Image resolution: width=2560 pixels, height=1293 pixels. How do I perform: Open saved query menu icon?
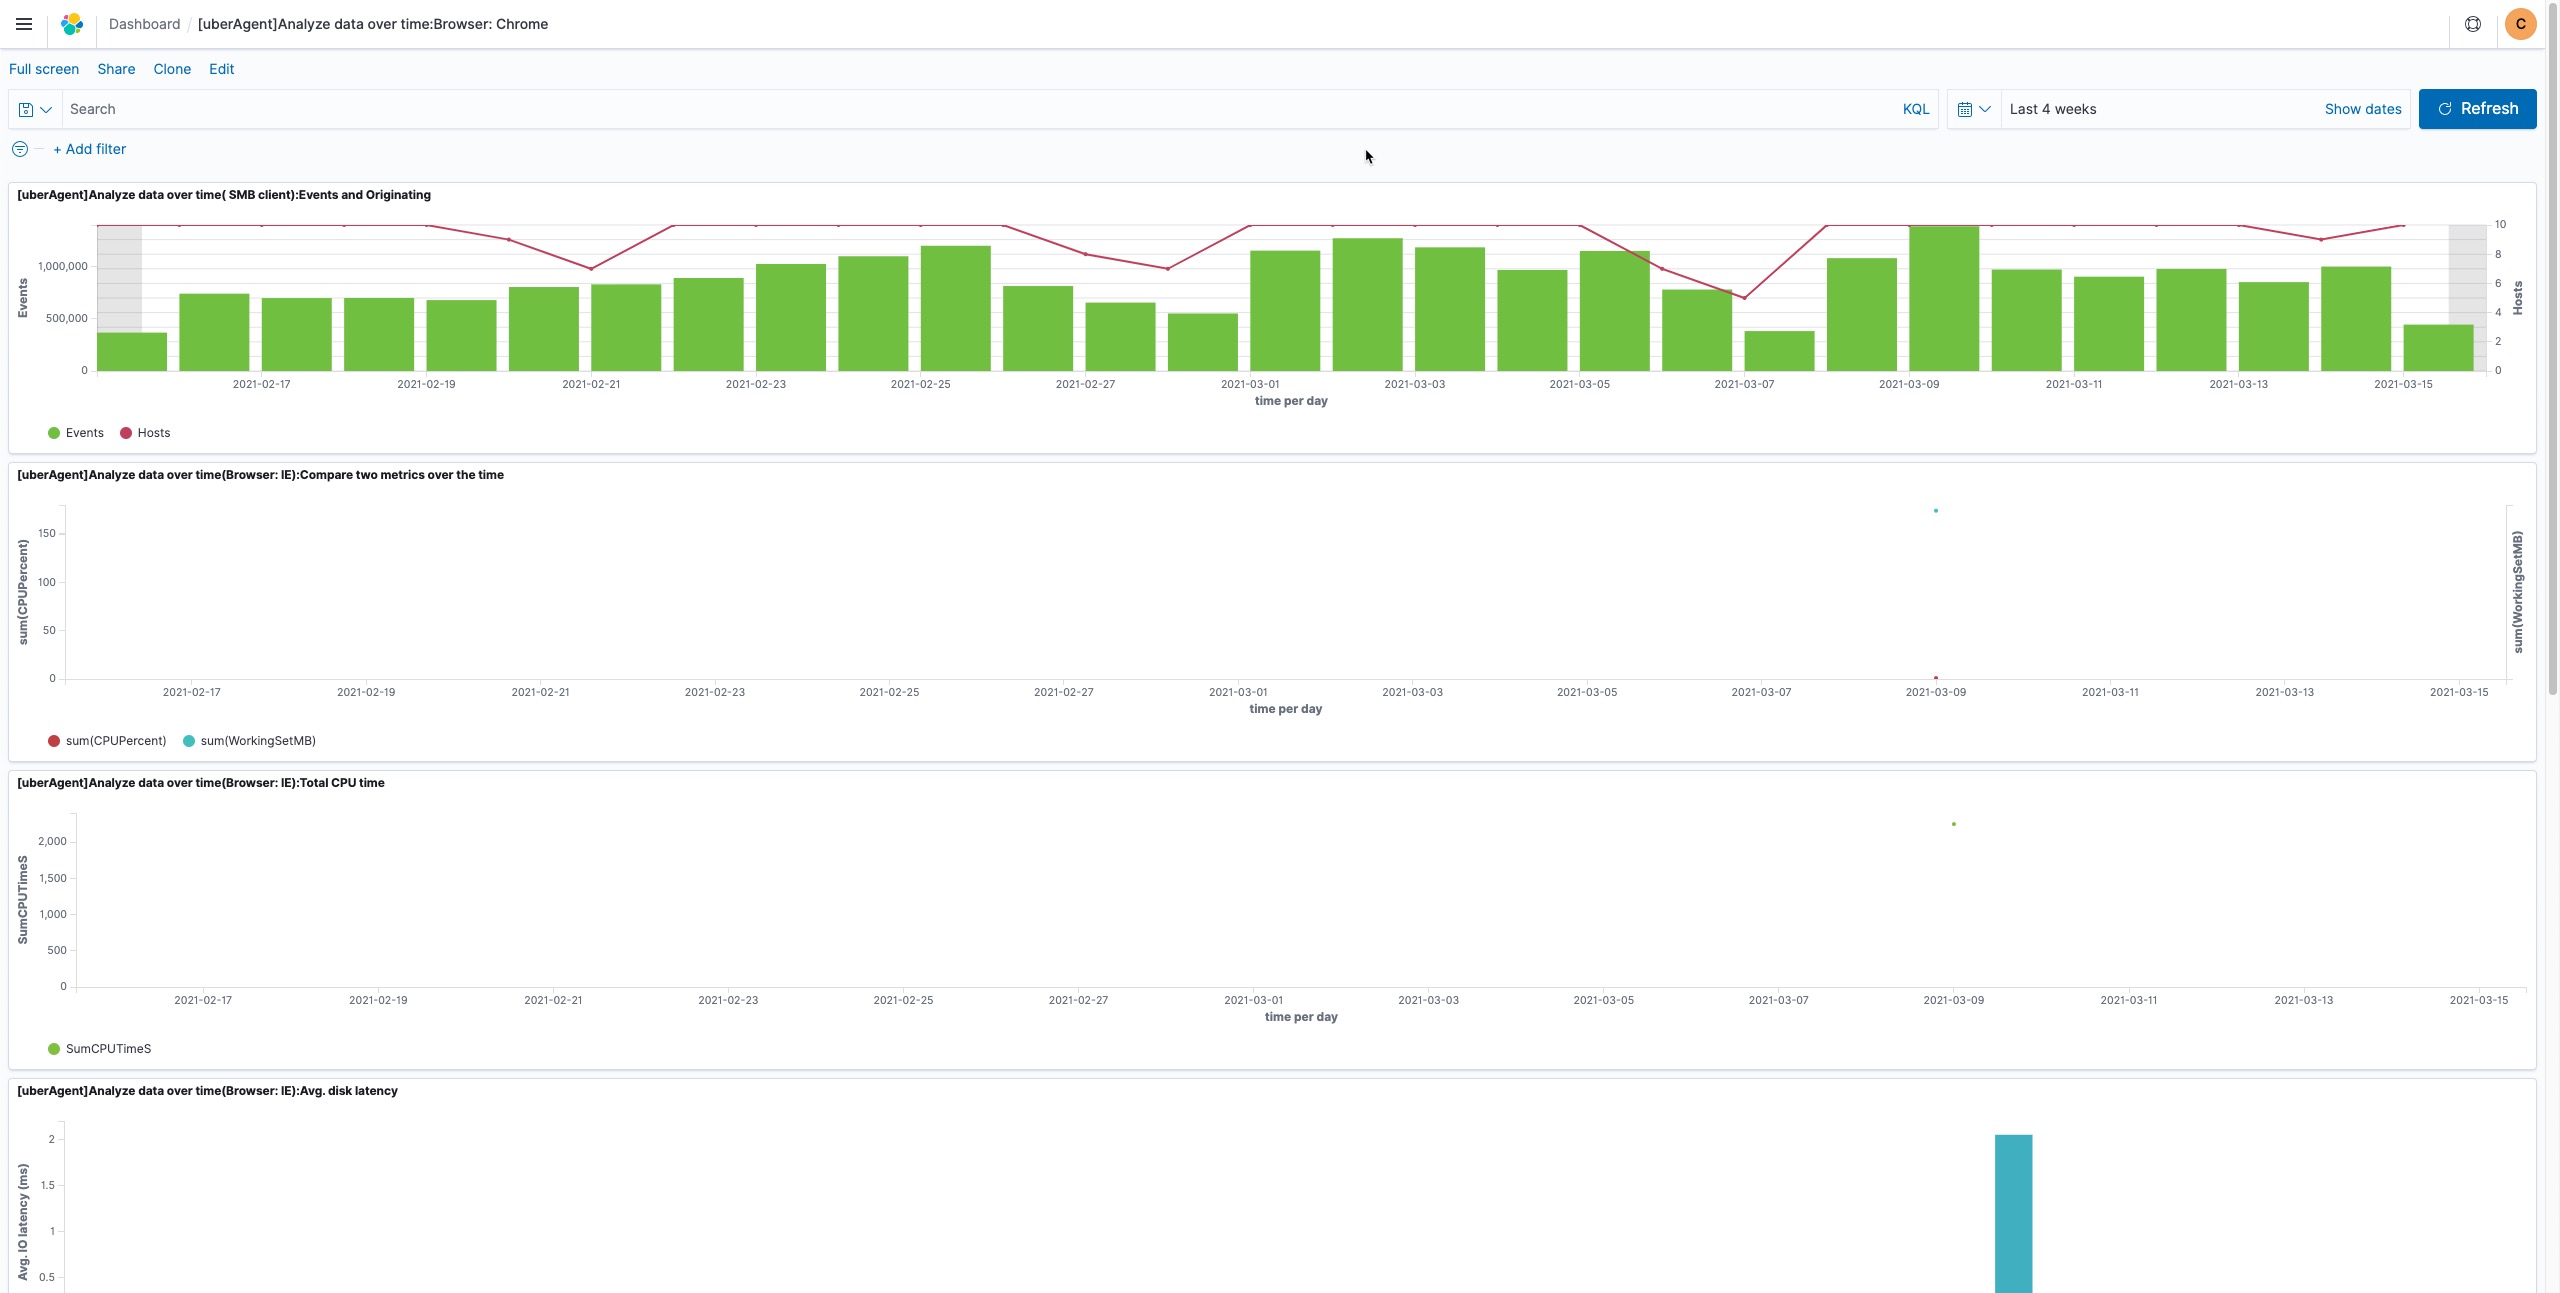click(x=35, y=109)
